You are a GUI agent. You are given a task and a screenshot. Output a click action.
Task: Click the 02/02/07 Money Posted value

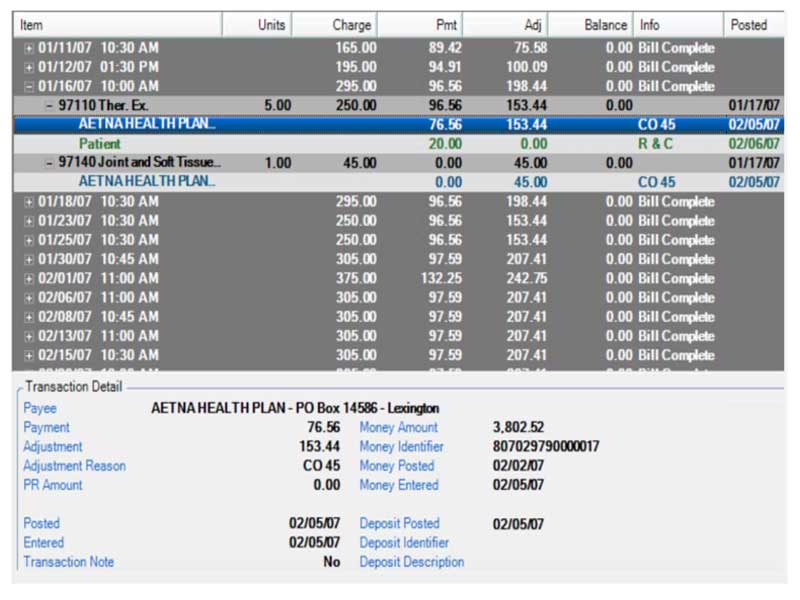pos(518,466)
